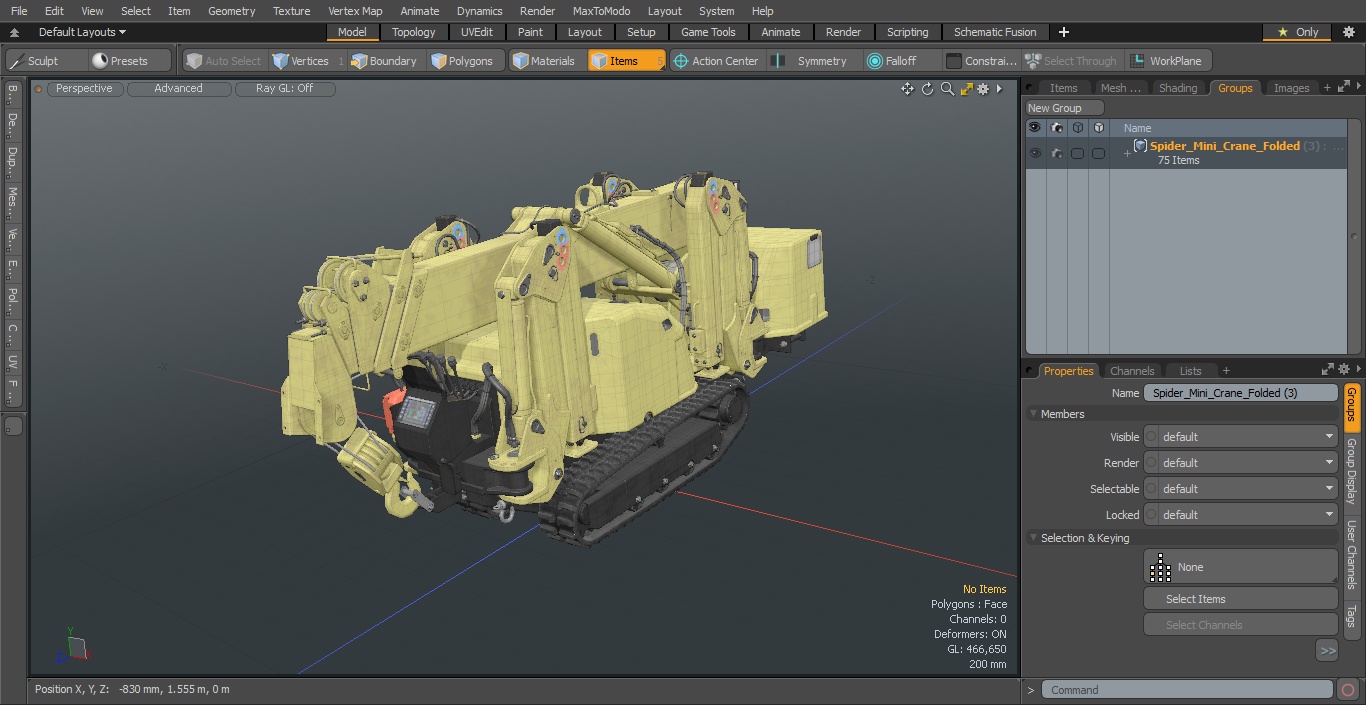
Task: Open the Vertex Map menu
Action: [355, 11]
